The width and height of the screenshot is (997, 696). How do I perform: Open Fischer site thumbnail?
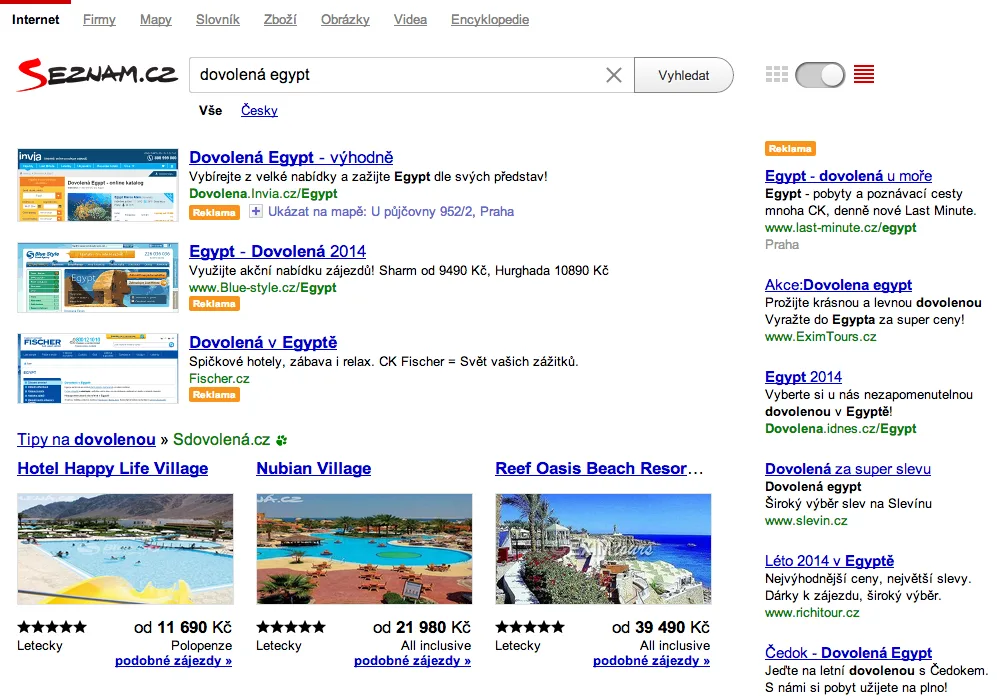[x=98, y=368]
